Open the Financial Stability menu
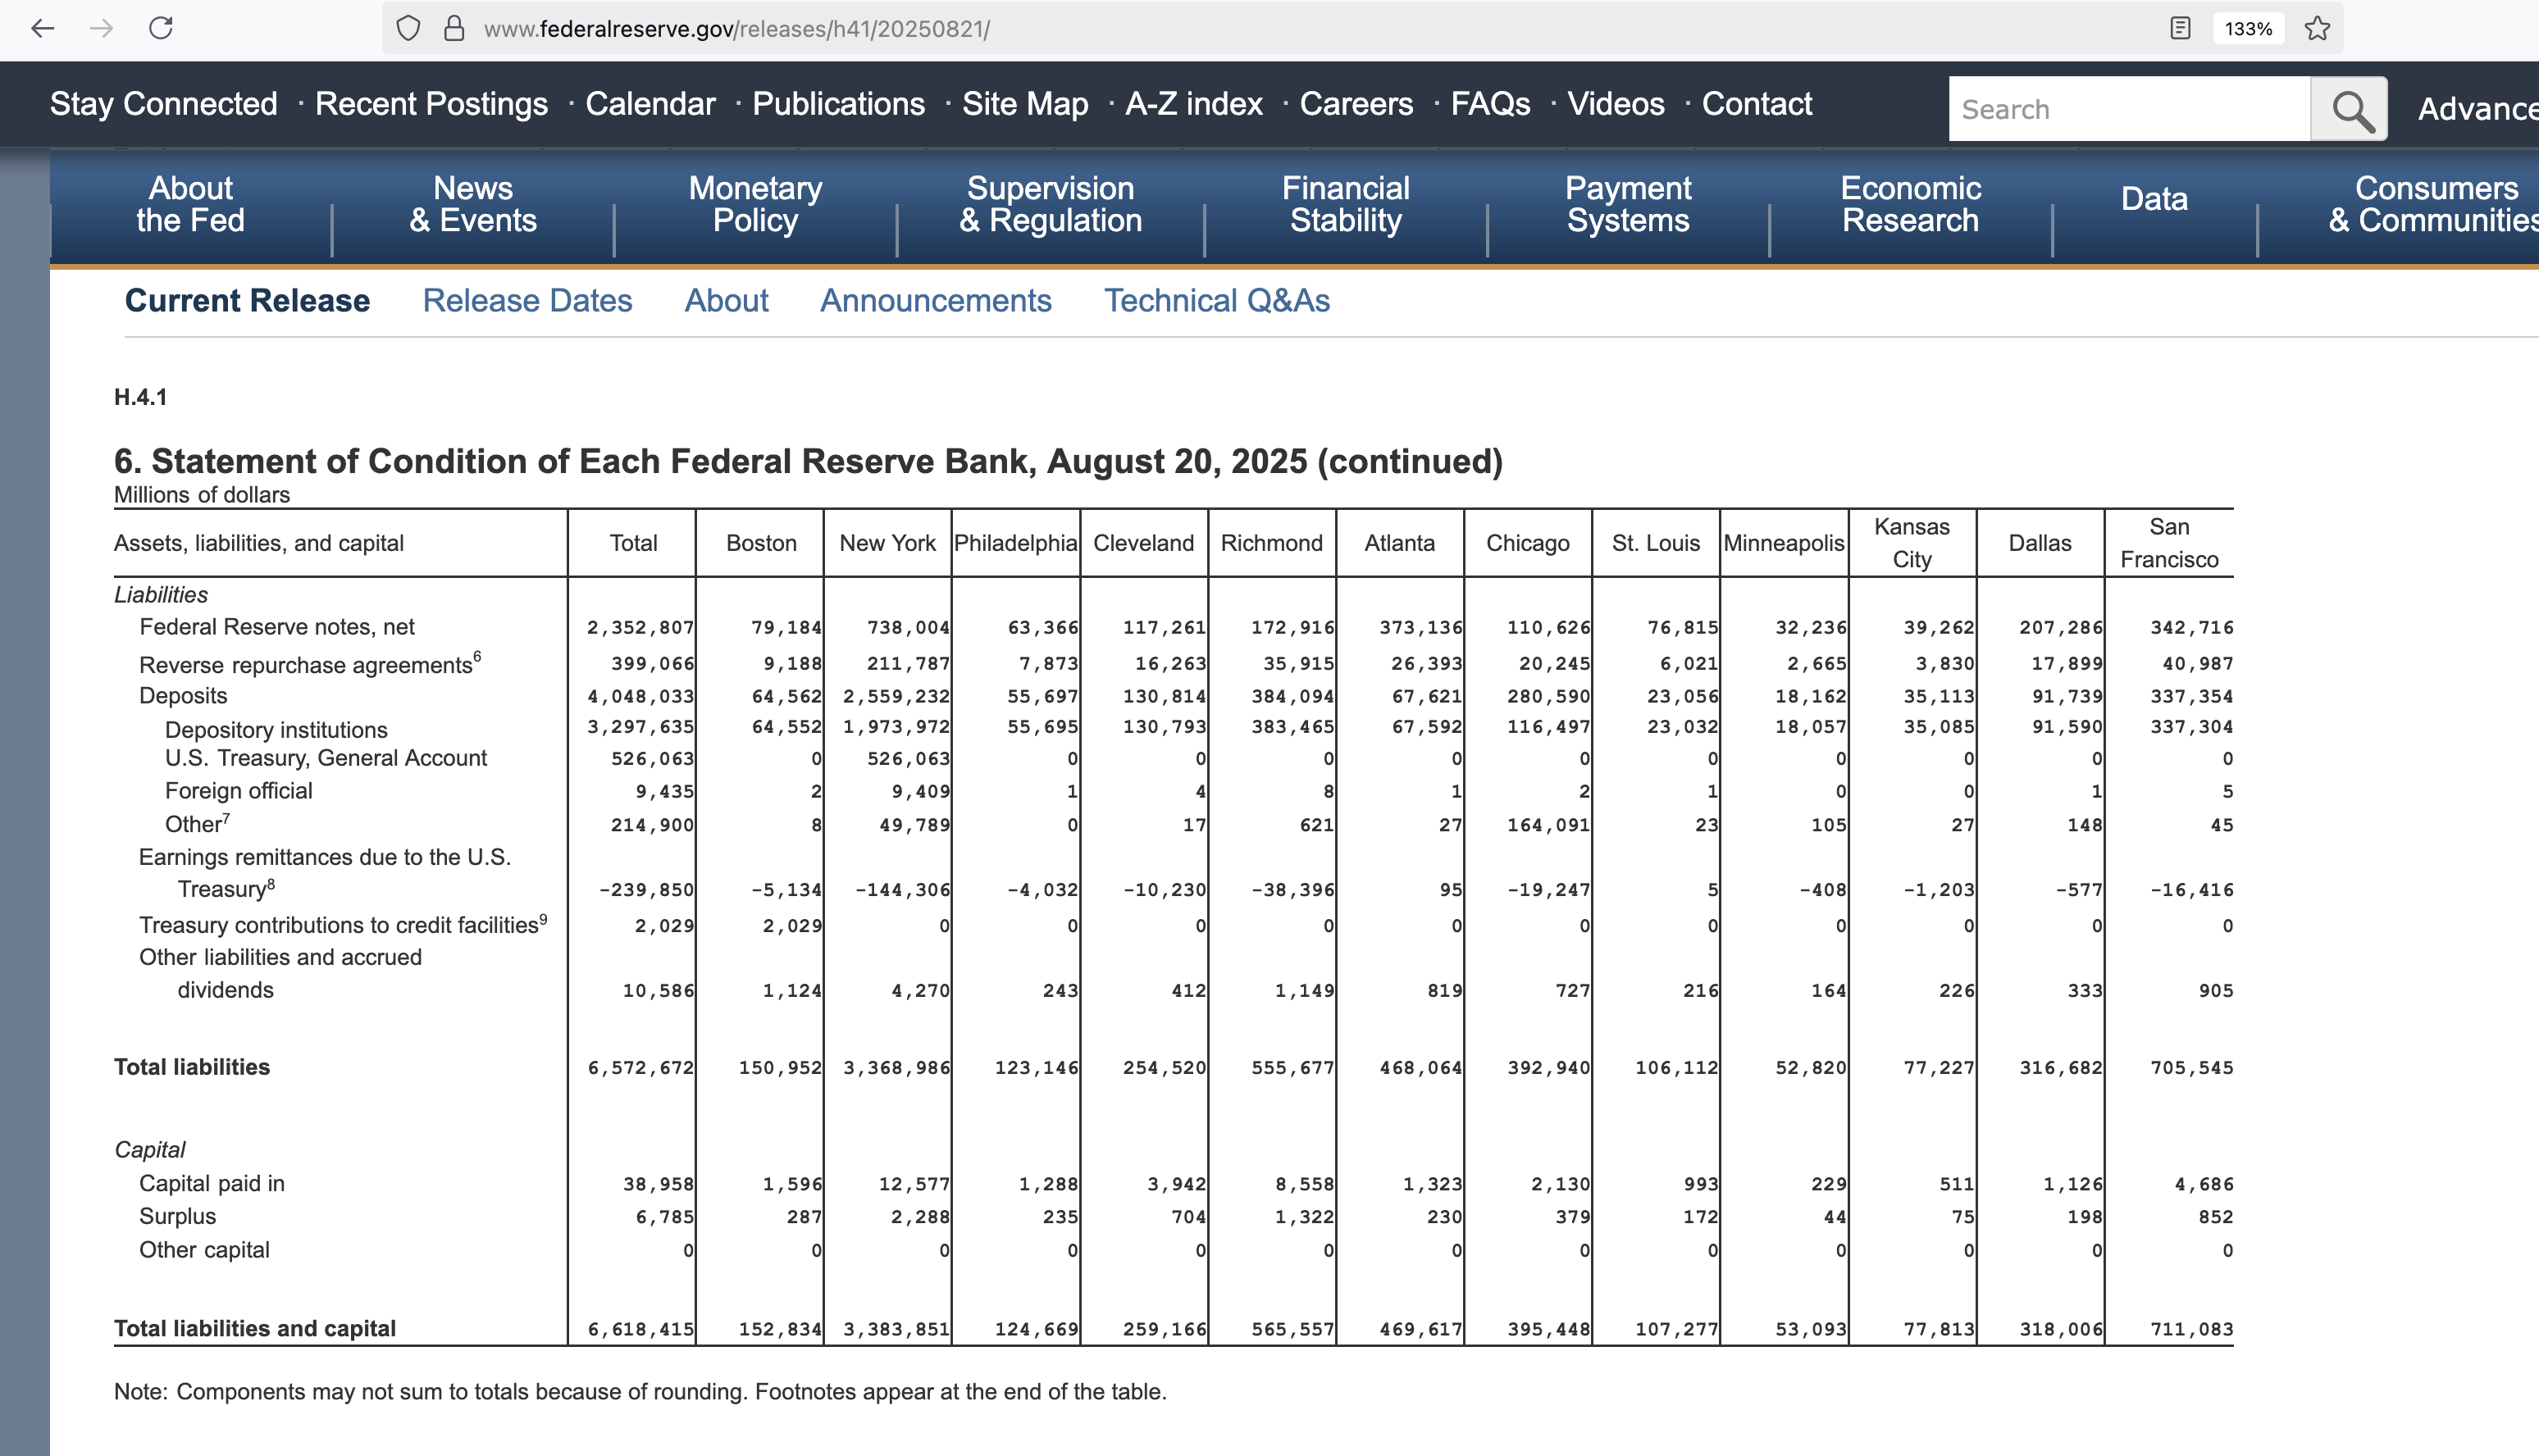2539x1456 pixels. click(x=1345, y=204)
